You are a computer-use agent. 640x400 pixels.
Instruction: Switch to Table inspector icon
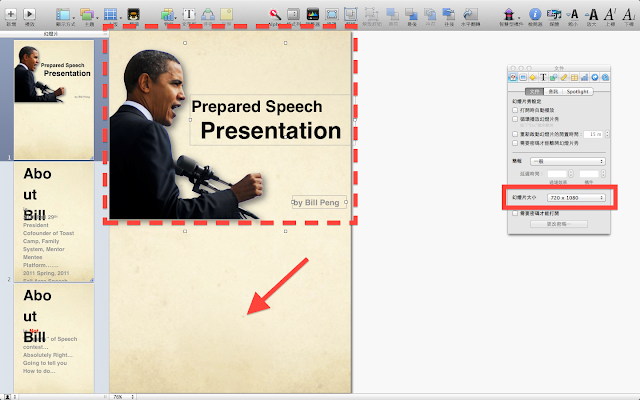(x=574, y=77)
